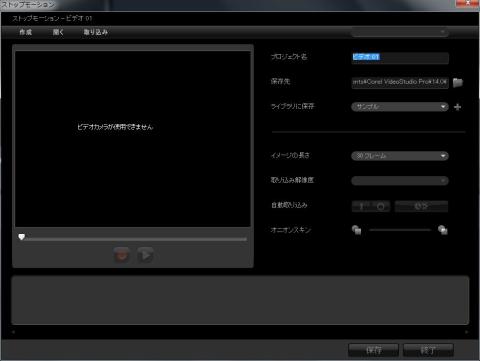
Task: Click the preview scrubber handle
Action: [x=22, y=237]
